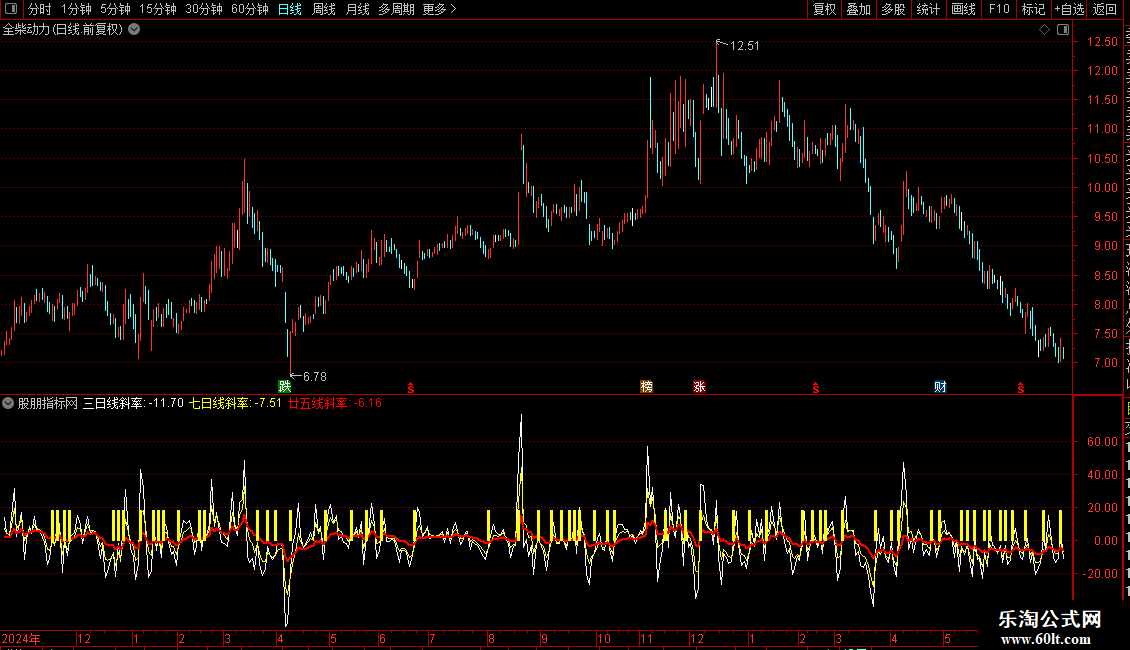The width and height of the screenshot is (1130, 650).
Task: Select the 5分钟 period tab
Action: tap(115, 9)
